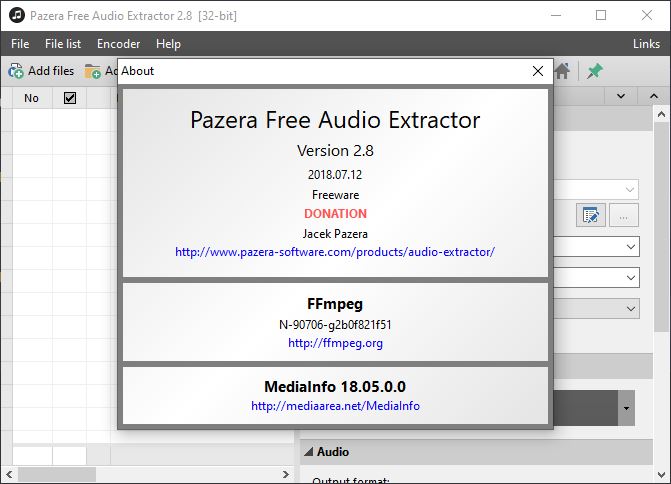Screen dimensions: 671x484
Task: Click the add folder icon in toolbar
Action: click(x=92, y=71)
